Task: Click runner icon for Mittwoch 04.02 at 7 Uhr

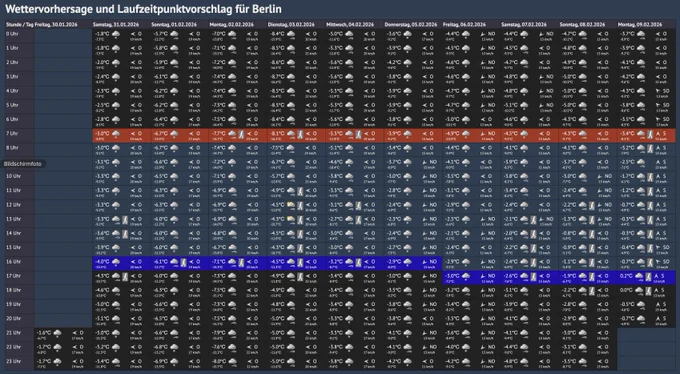Action: click(x=358, y=135)
